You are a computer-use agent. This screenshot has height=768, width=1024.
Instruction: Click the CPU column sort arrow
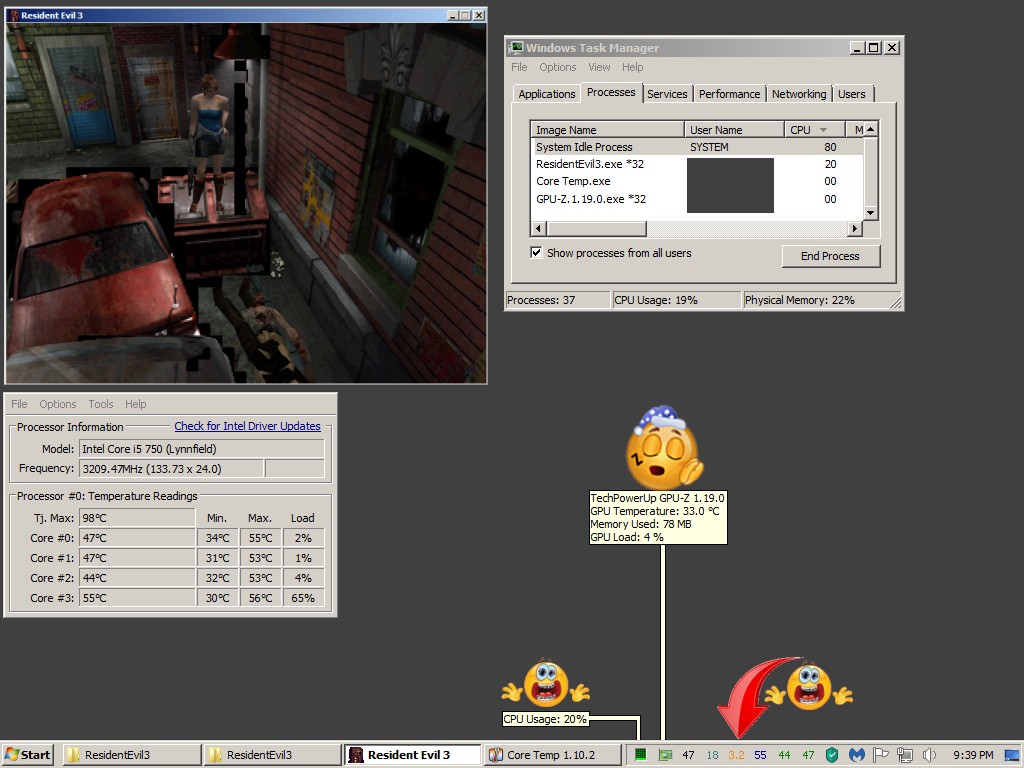823,130
